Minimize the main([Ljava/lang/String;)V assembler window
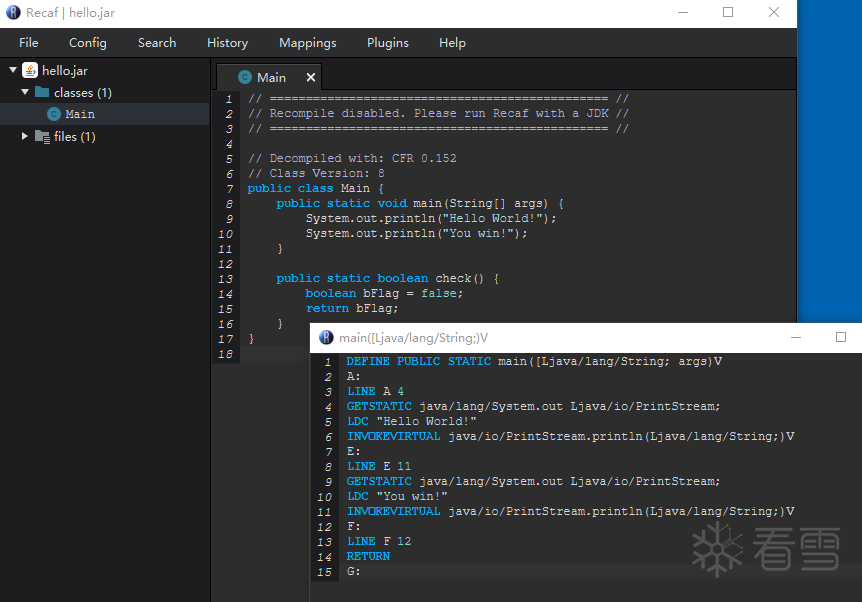 pyautogui.click(x=795, y=337)
